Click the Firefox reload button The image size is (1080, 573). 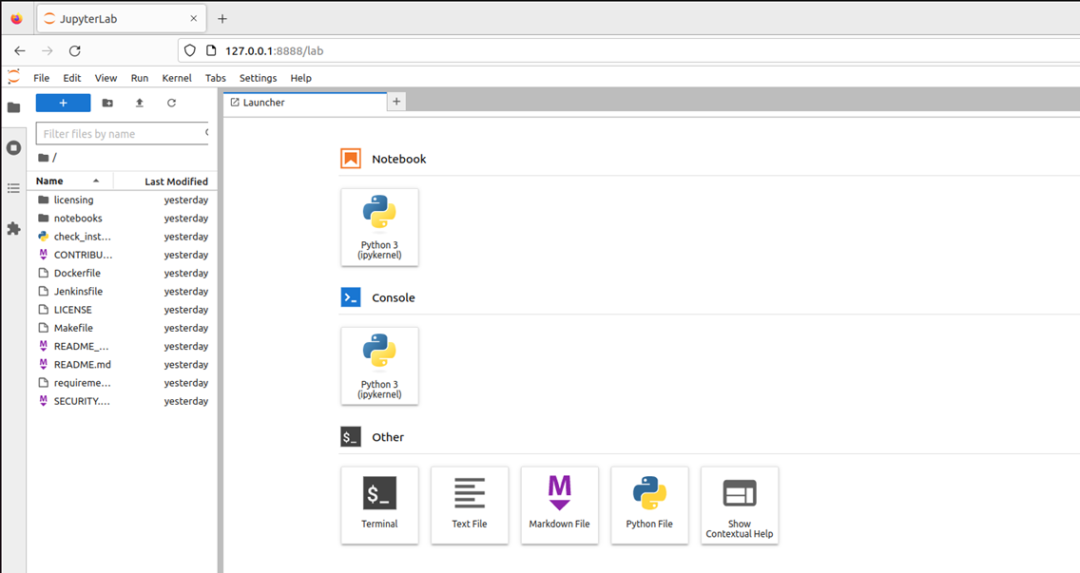pos(75,51)
